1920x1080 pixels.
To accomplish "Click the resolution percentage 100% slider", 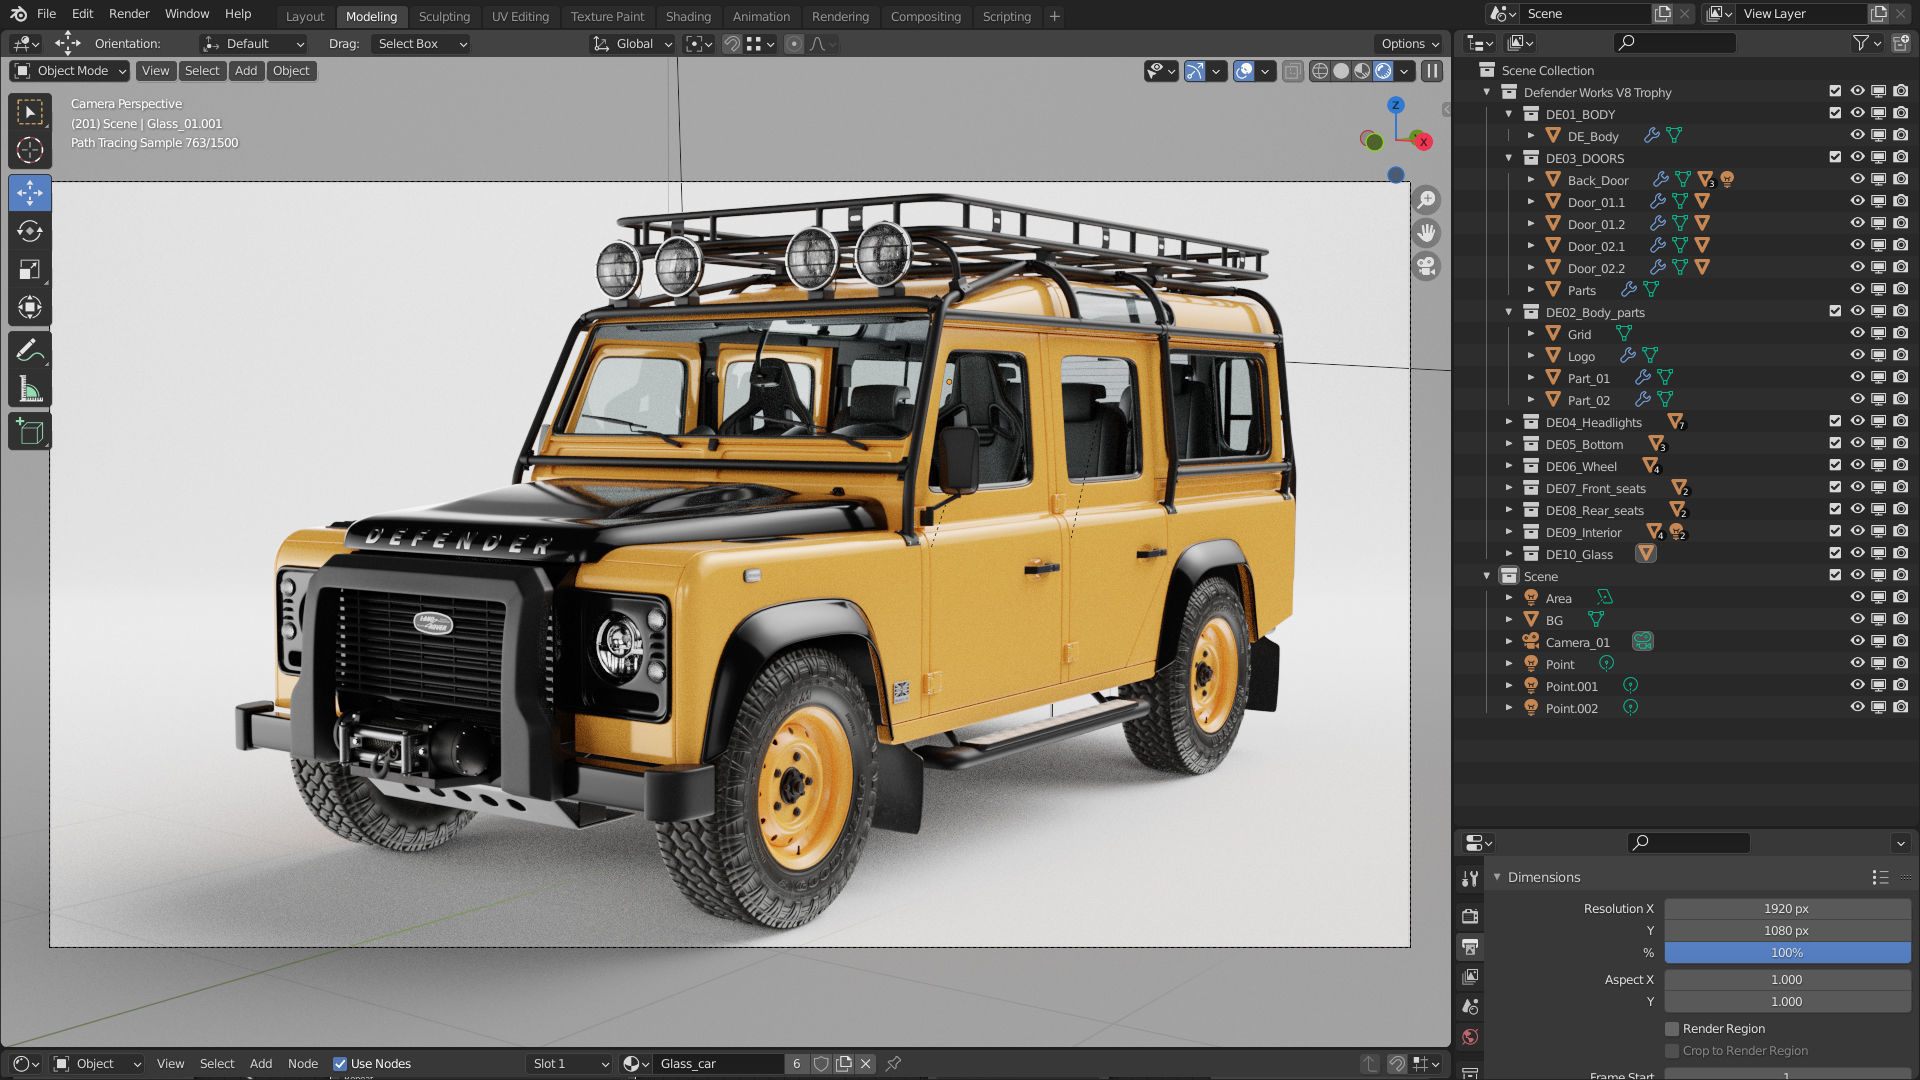I will 1787,953.
